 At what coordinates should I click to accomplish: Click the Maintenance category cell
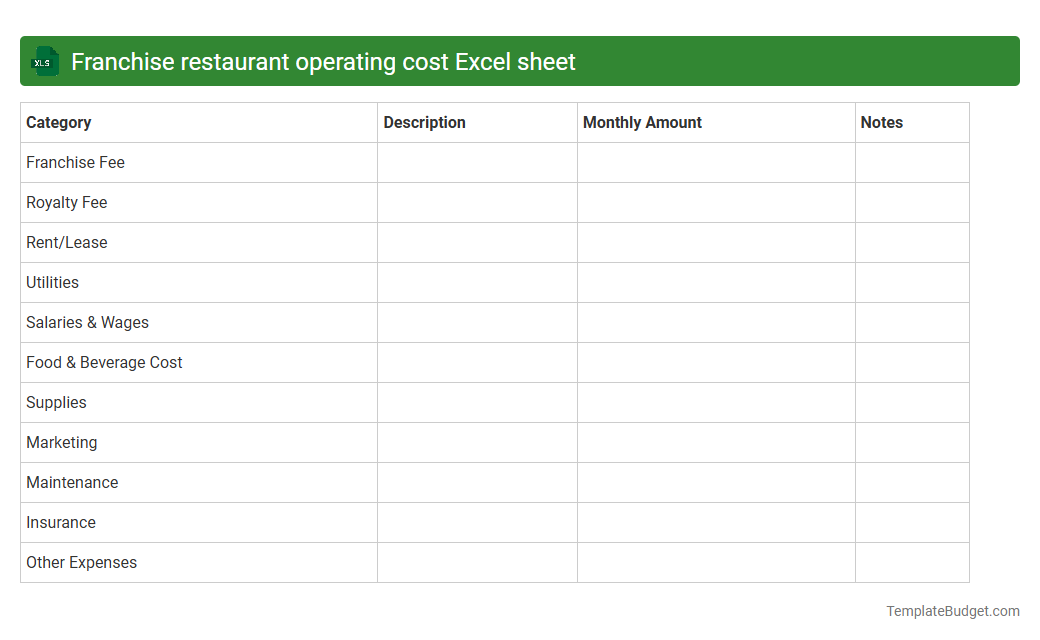click(x=72, y=482)
